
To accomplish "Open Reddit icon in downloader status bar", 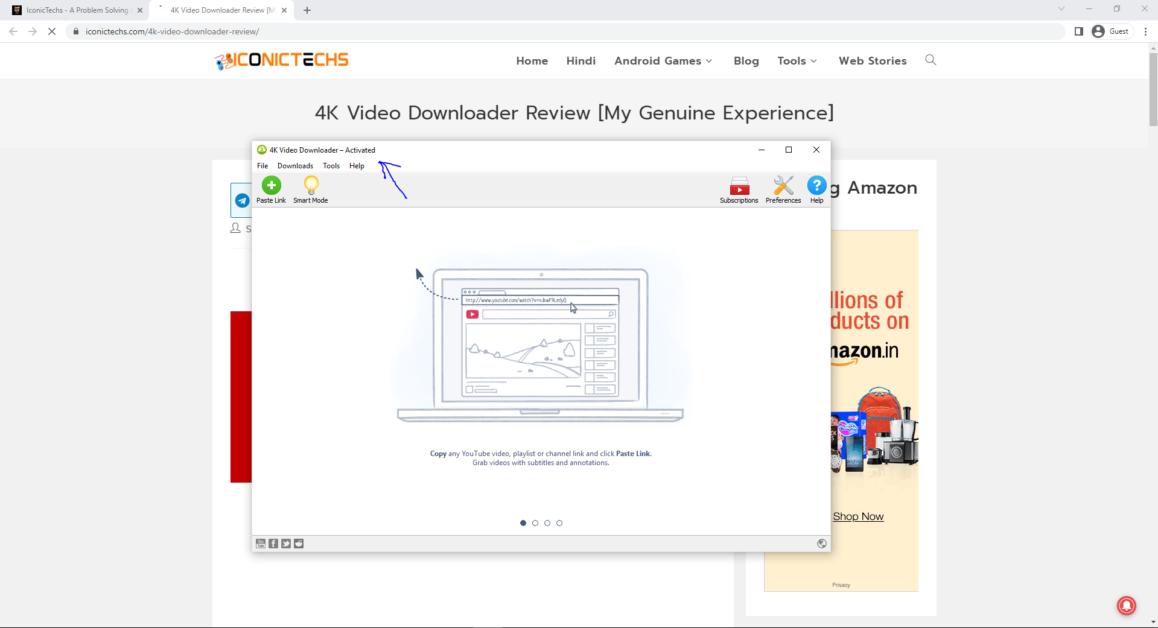I will pyautogui.click(x=298, y=543).
